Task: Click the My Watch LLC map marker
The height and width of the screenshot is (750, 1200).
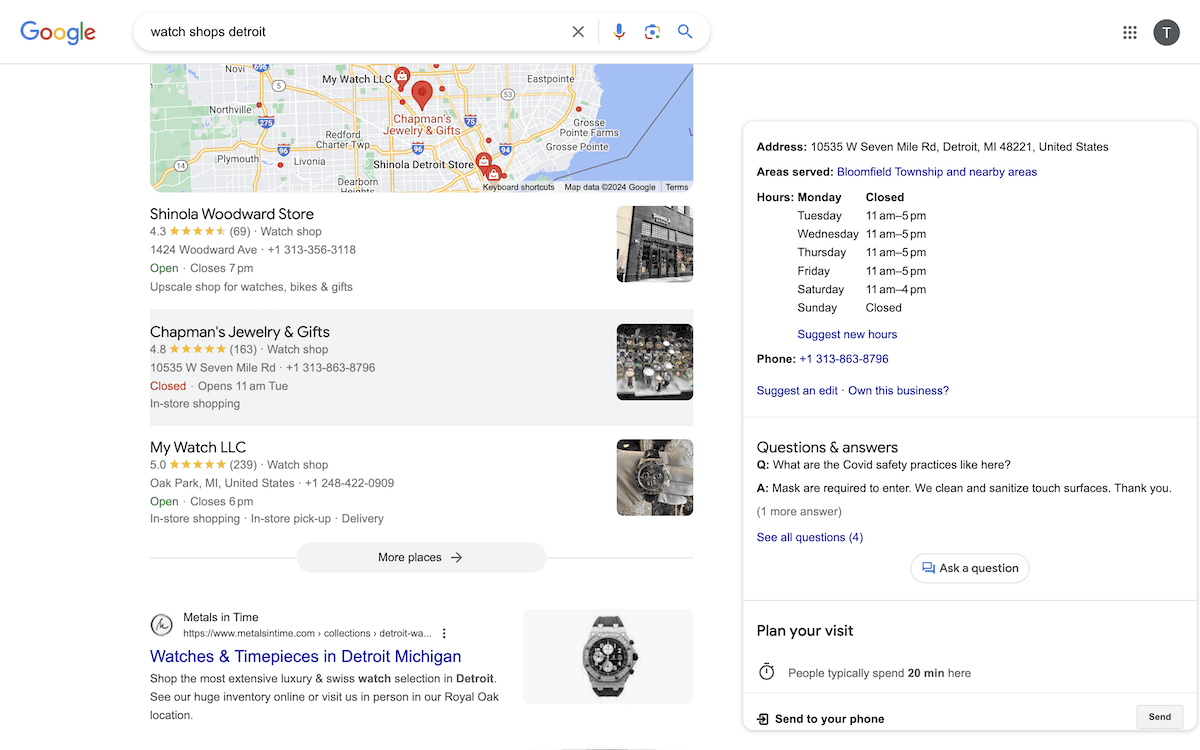Action: [401, 76]
